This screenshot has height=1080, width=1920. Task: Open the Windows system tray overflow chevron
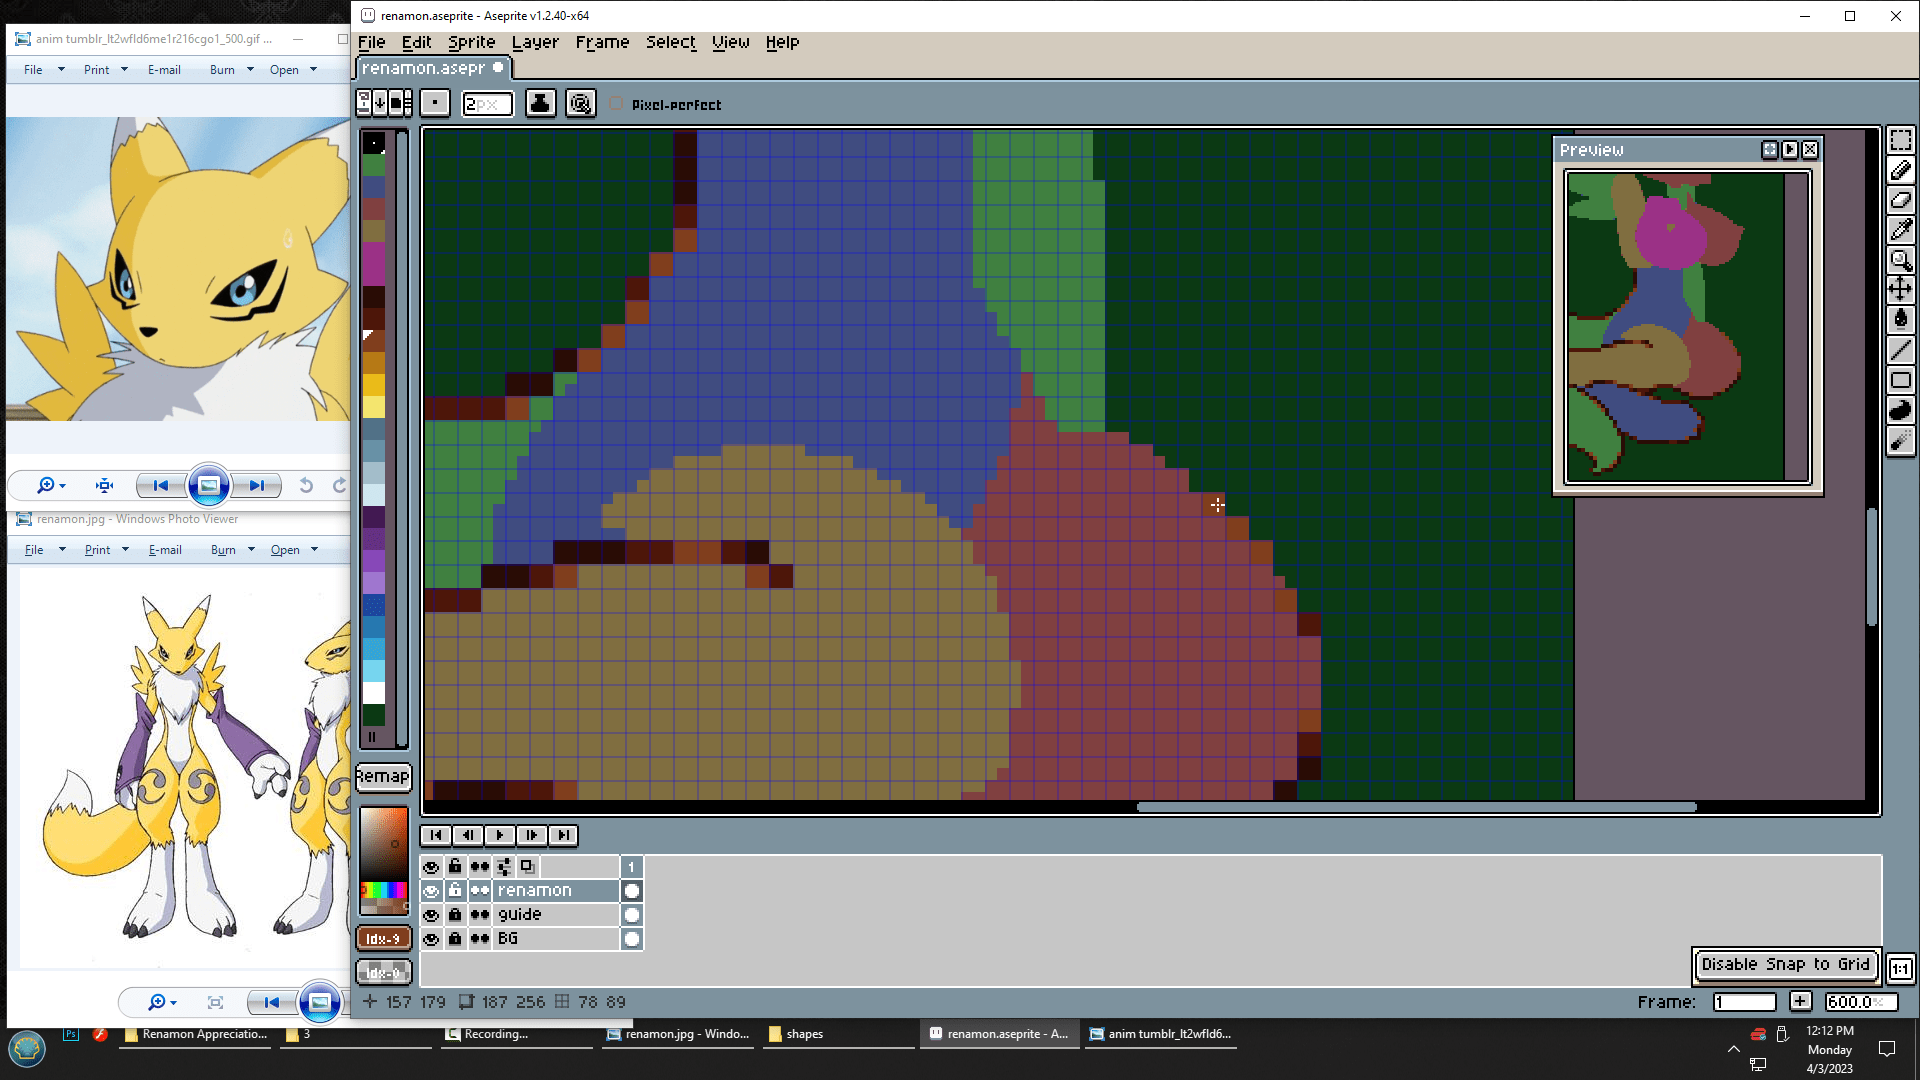(x=1733, y=1049)
